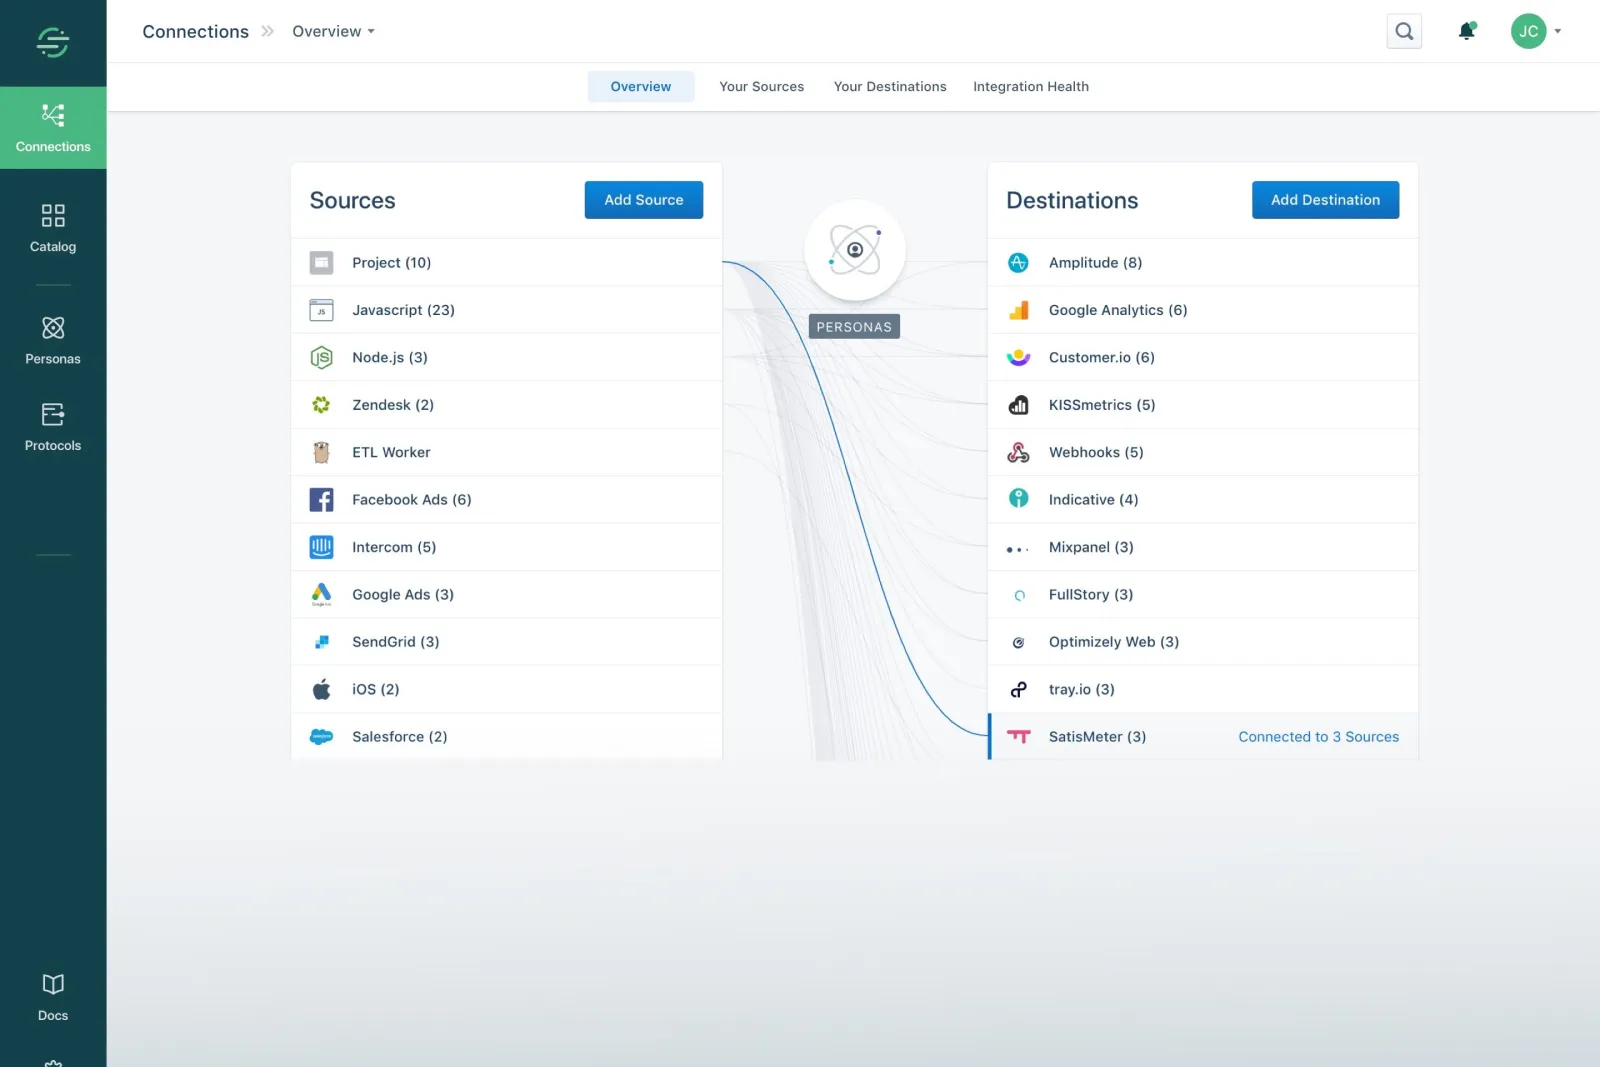This screenshot has width=1600, height=1067.
Task: Click the Add Destination button
Action: pyautogui.click(x=1325, y=200)
